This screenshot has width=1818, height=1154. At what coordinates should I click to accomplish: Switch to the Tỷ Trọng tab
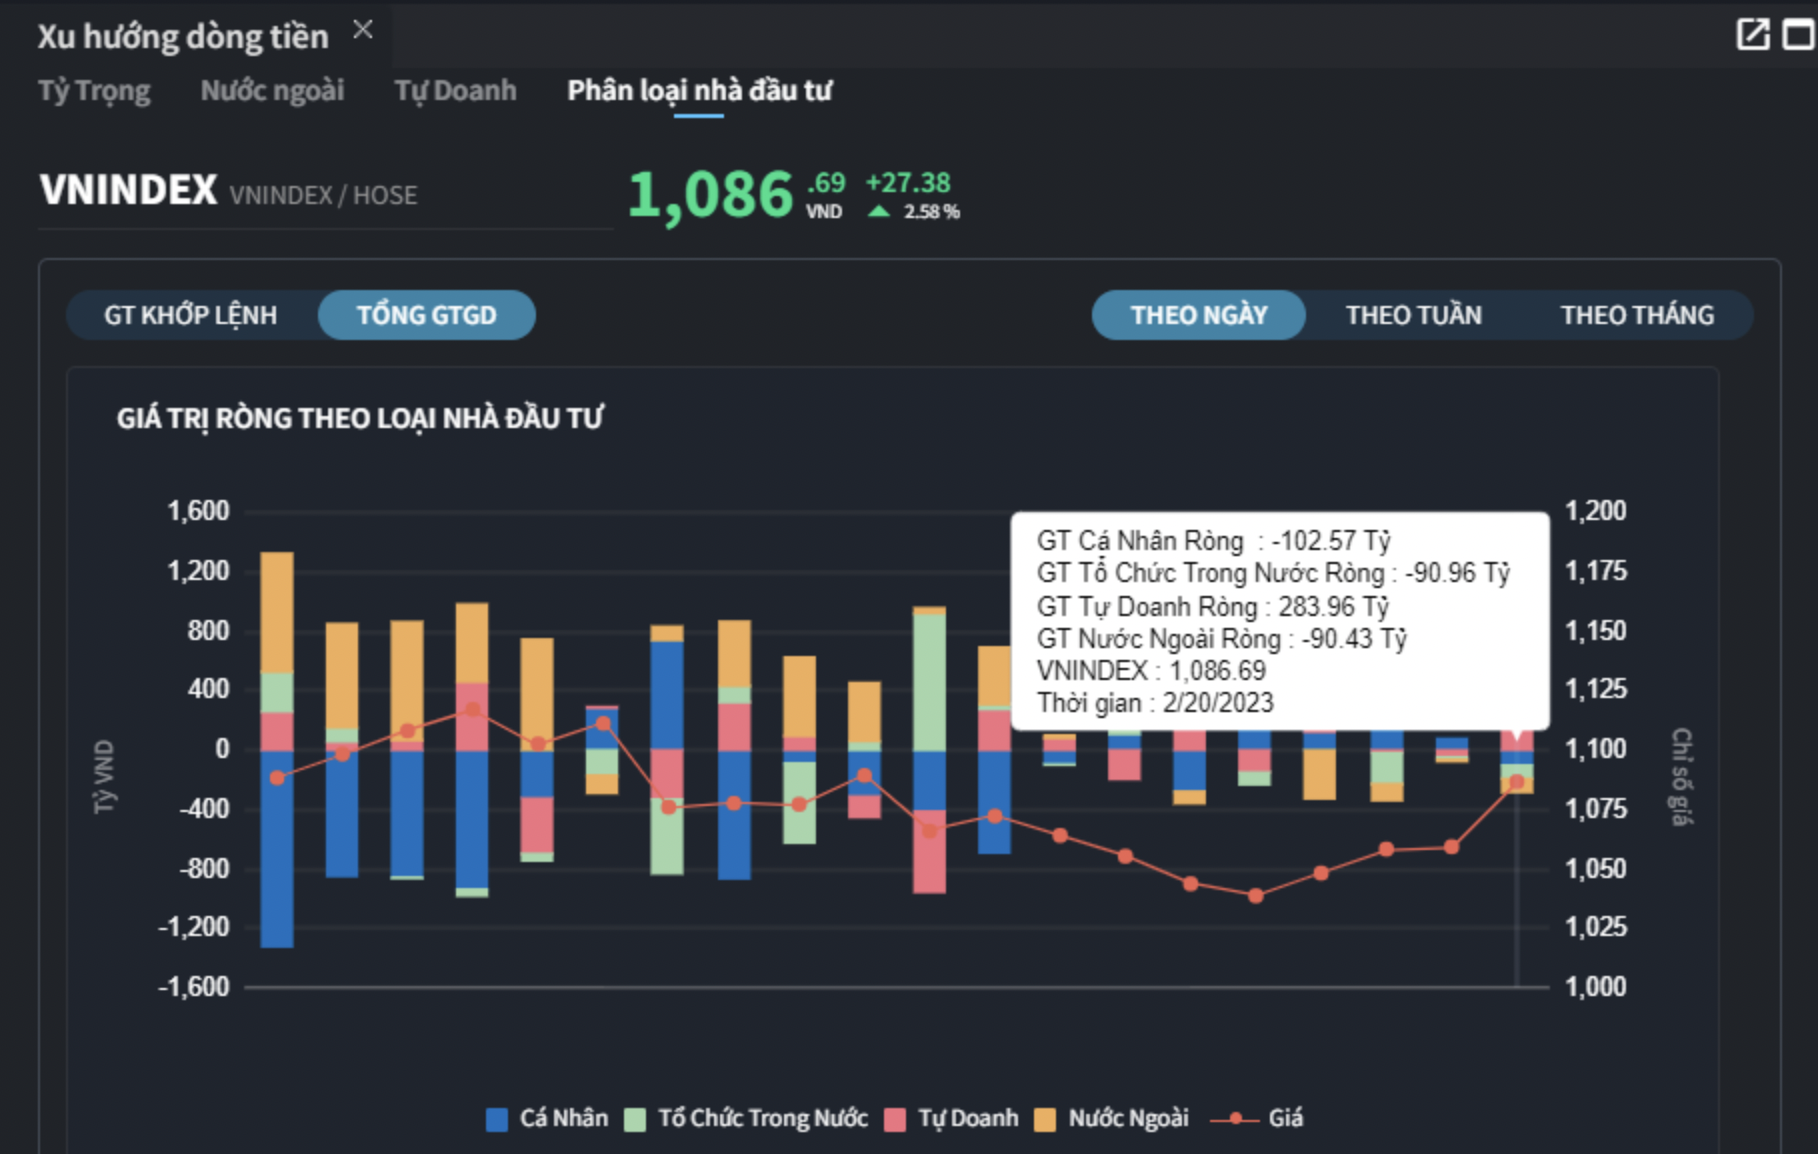(94, 91)
